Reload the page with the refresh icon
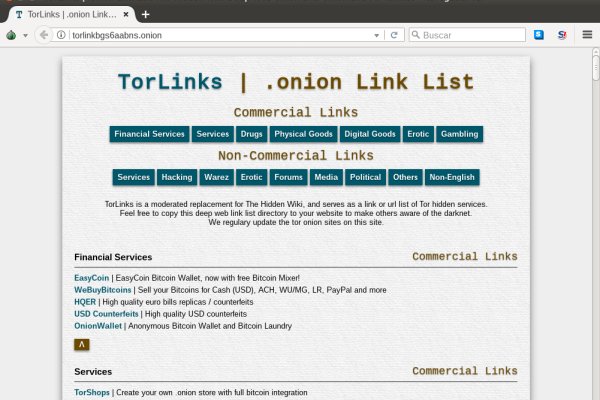600x400 pixels. tap(394, 35)
